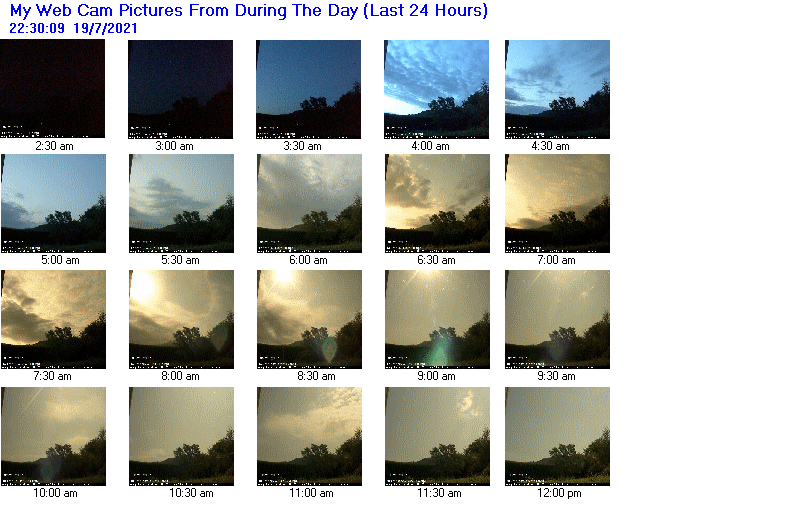Select the 5:30 am thumbnail image
The width and height of the screenshot is (799, 516).
coord(181,203)
